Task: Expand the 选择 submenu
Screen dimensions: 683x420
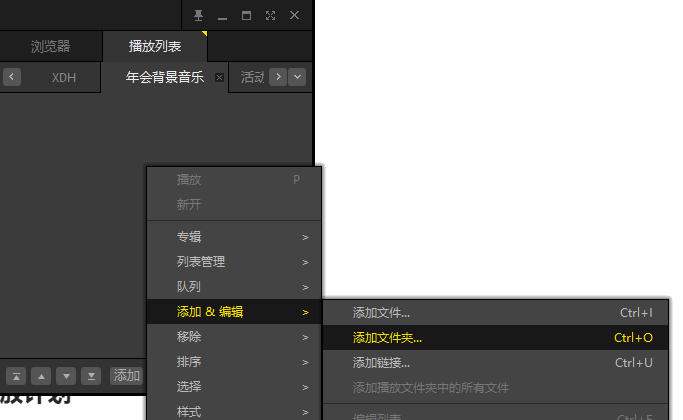Action: pyautogui.click(x=234, y=386)
